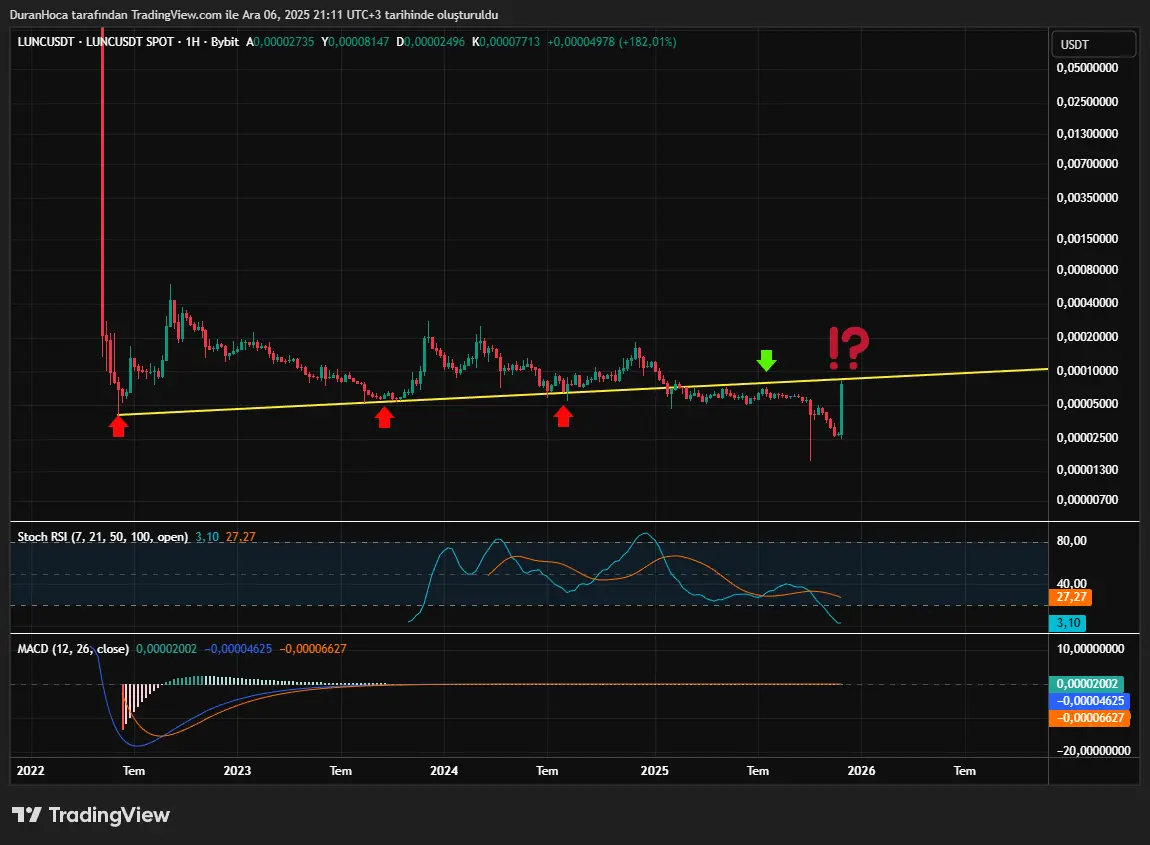Click the D0,00002496 low value
Screen dimensions: 1150x845
click(x=431, y=42)
